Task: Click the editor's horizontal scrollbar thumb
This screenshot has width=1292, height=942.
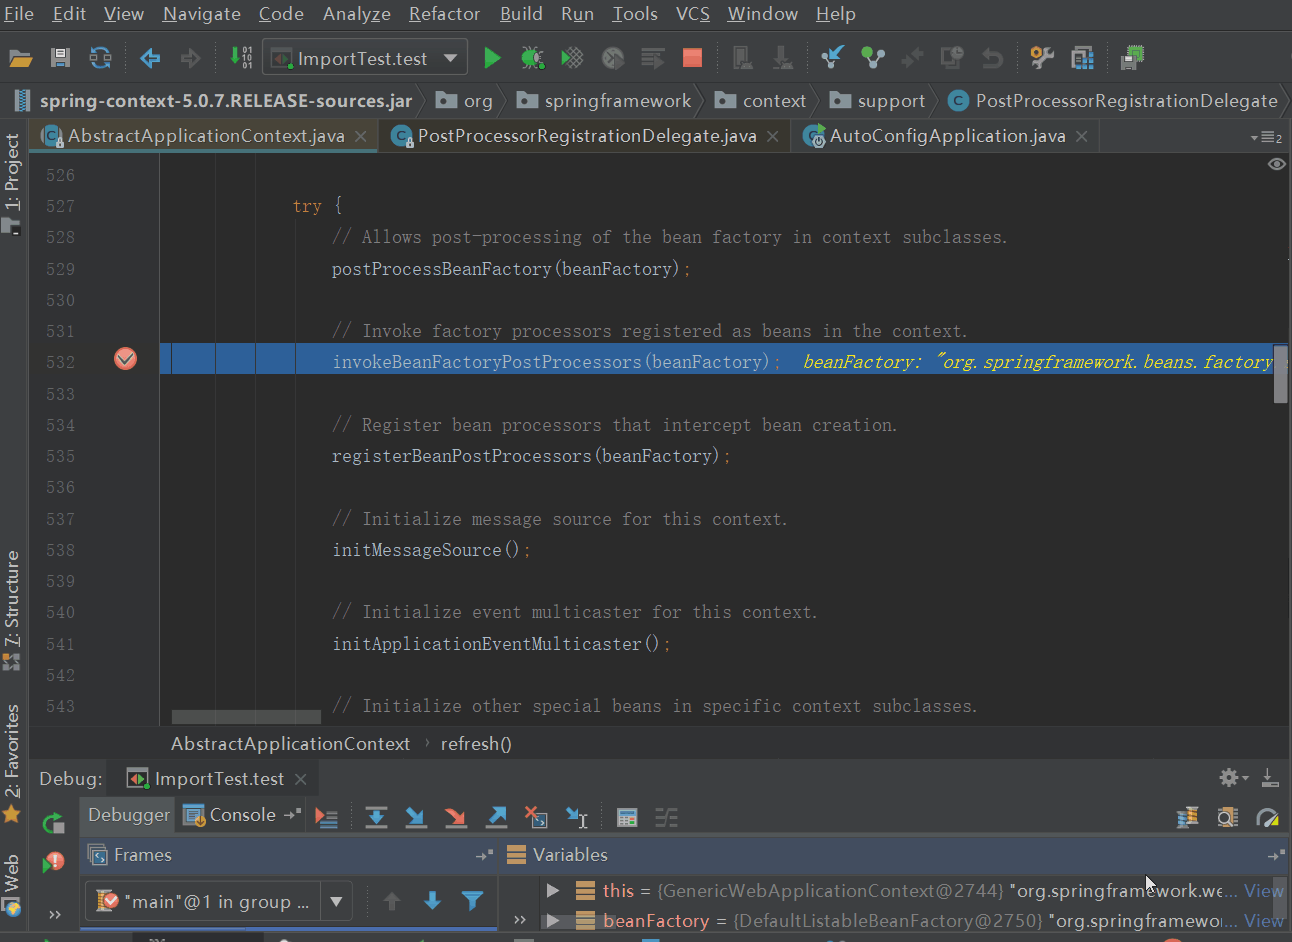Action: 246,717
